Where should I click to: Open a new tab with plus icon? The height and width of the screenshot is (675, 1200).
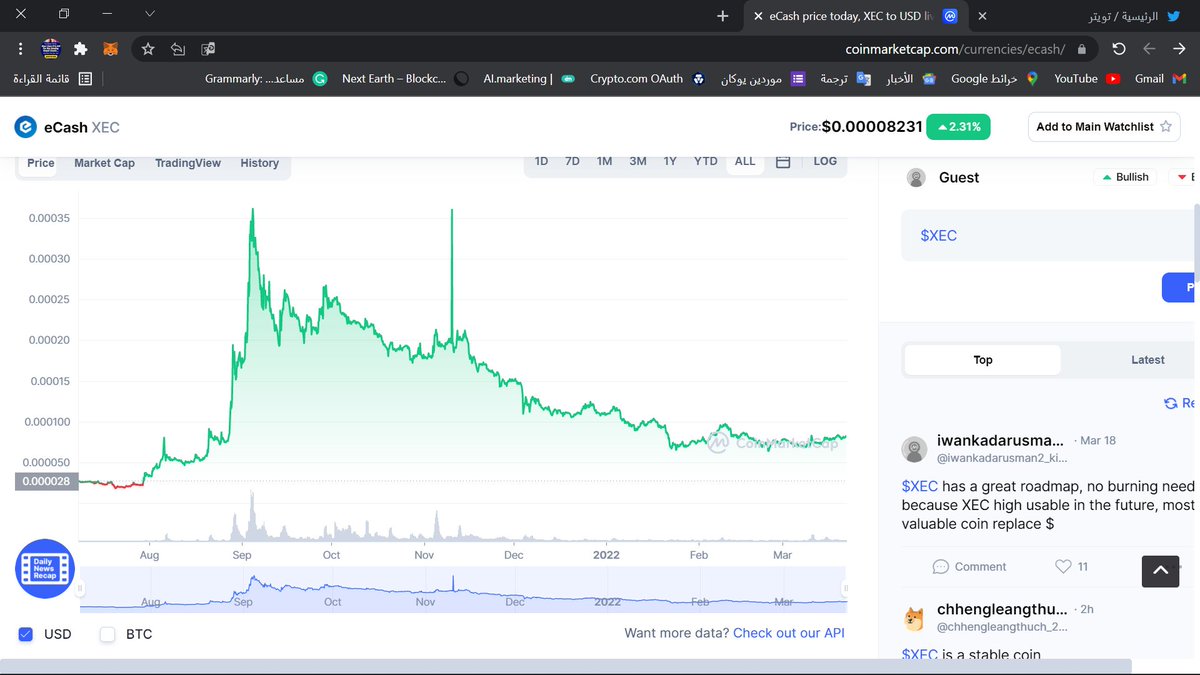pos(723,16)
